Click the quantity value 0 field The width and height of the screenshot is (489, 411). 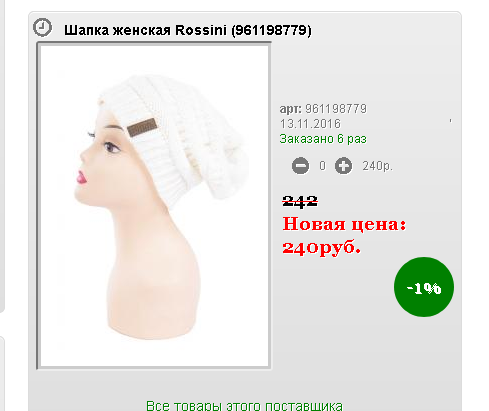pyautogui.click(x=322, y=166)
